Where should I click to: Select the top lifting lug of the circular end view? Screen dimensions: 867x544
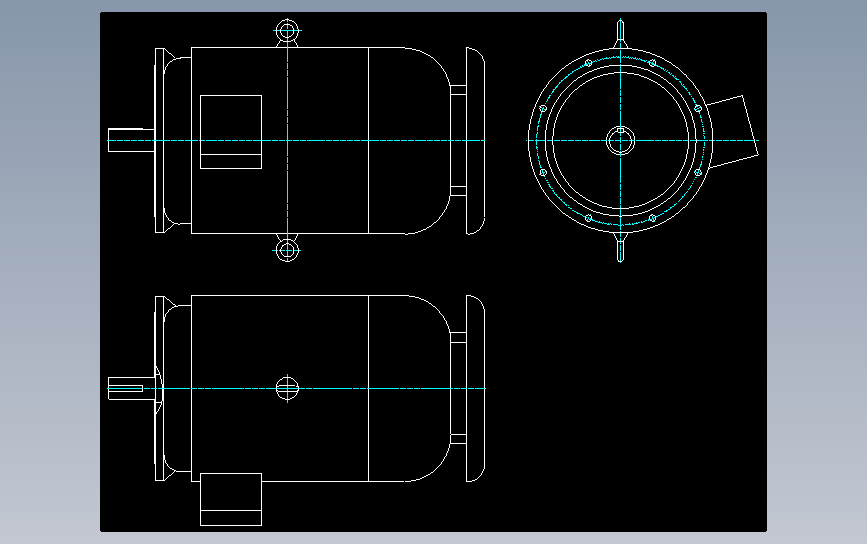(x=620, y=34)
